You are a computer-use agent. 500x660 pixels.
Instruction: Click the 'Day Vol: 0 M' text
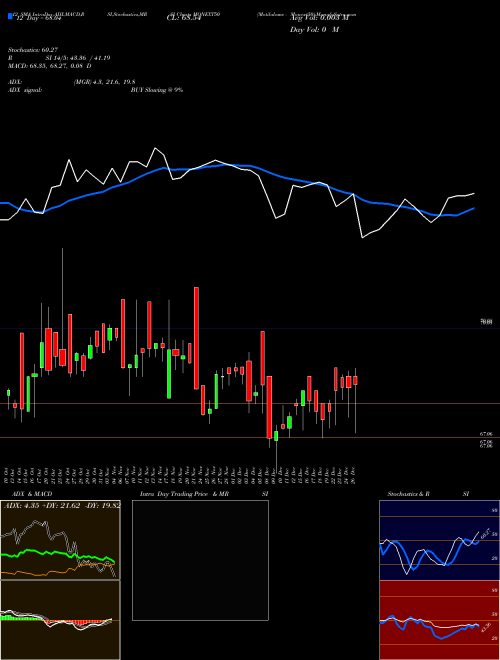point(314,30)
